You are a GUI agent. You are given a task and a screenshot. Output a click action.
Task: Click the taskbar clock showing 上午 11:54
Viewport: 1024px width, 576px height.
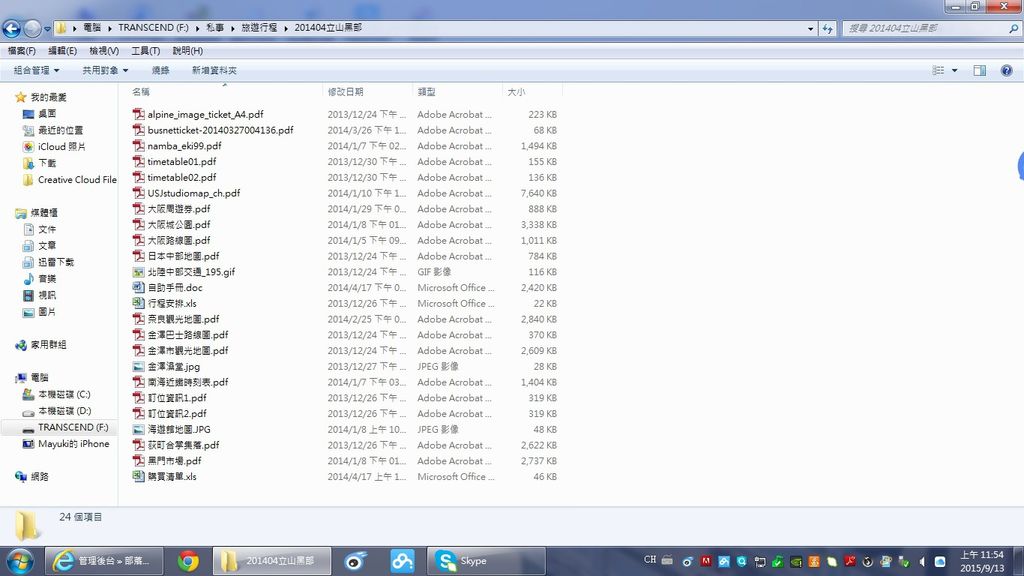pyautogui.click(x=982, y=561)
